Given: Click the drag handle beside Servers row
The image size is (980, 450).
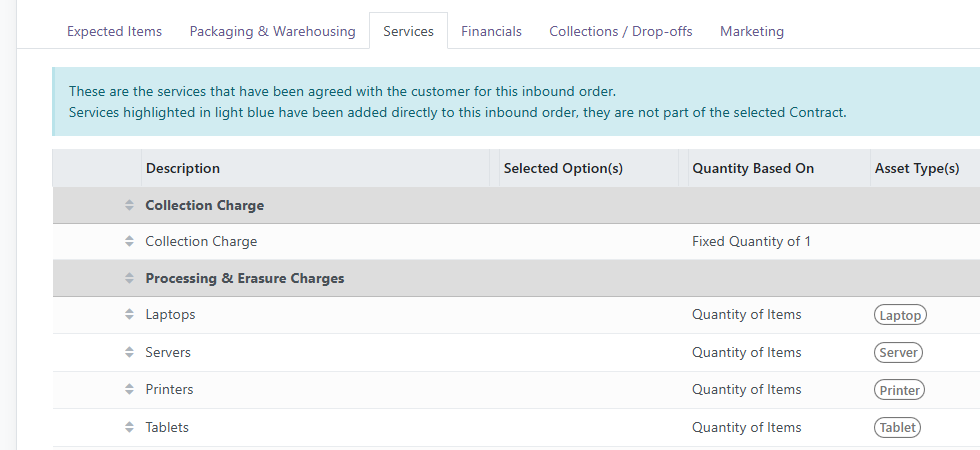Looking at the screenshot, I should [x=129, y=352].
